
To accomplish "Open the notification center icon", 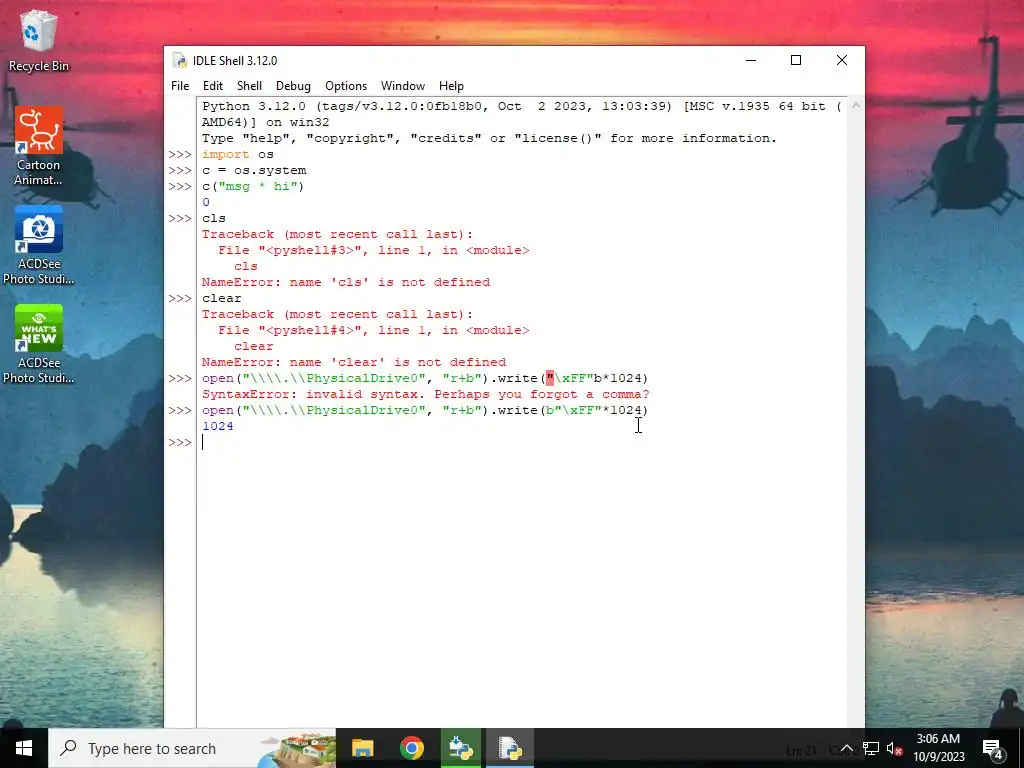I will click(993, 748).
